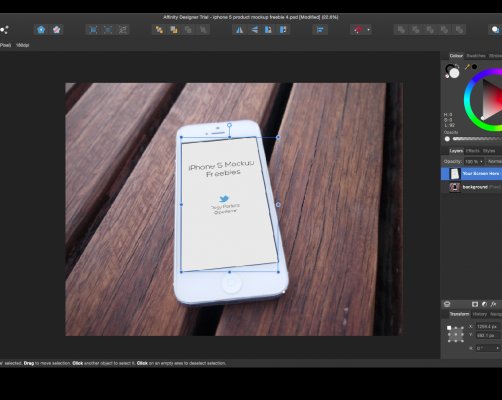This screenshot has width=502, height=400.
Task: Select the stroke colour ring
Action: (x=449, y=68)
